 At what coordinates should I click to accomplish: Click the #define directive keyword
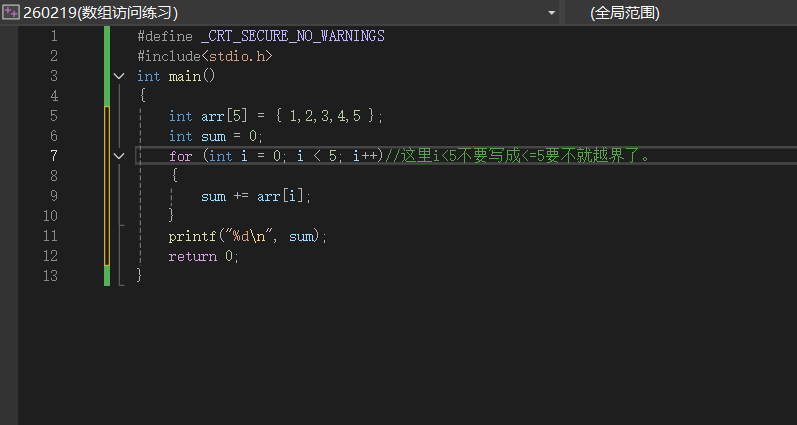click(165, 37)
